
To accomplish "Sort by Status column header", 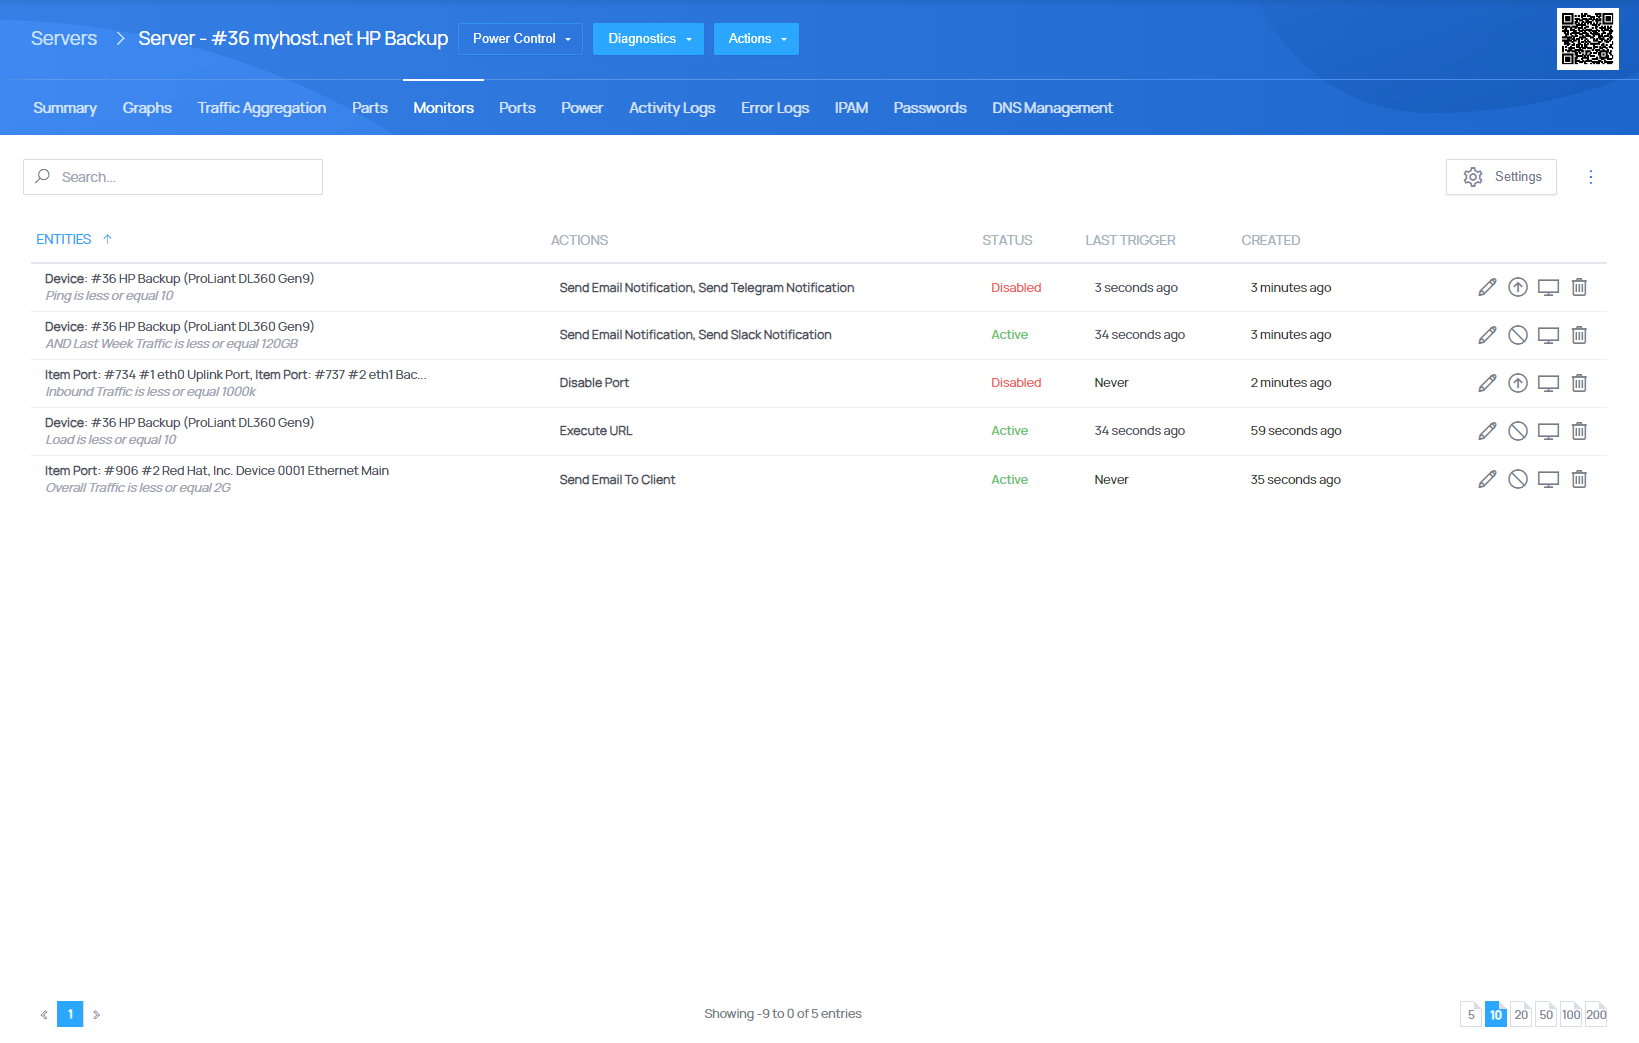I will 1007,240.
